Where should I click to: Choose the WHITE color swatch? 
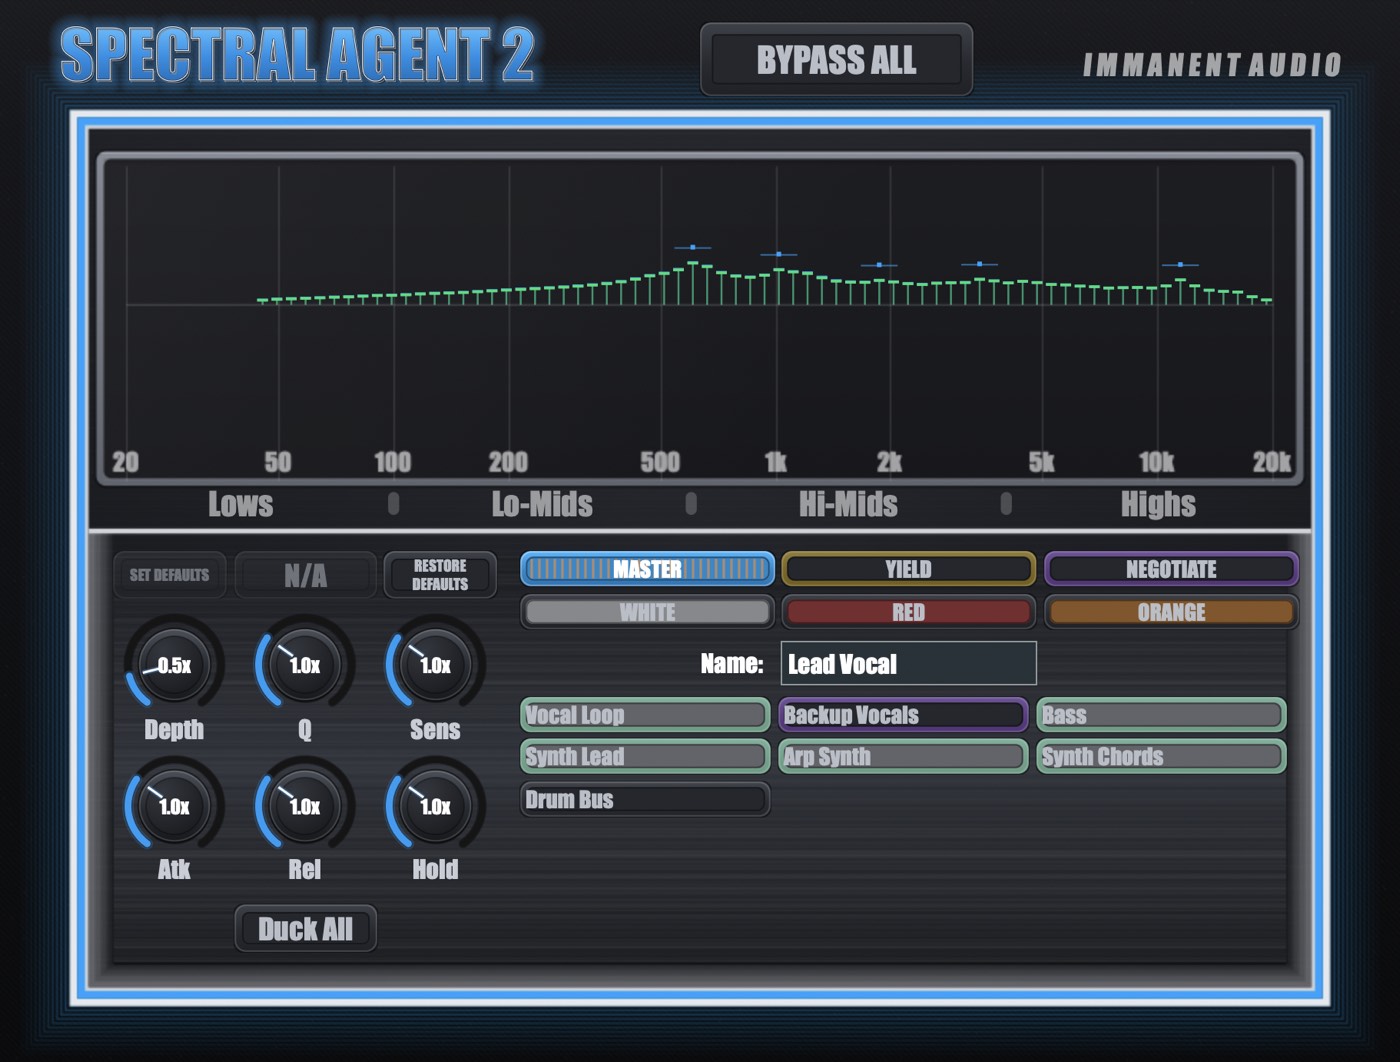tap(647, 612)
